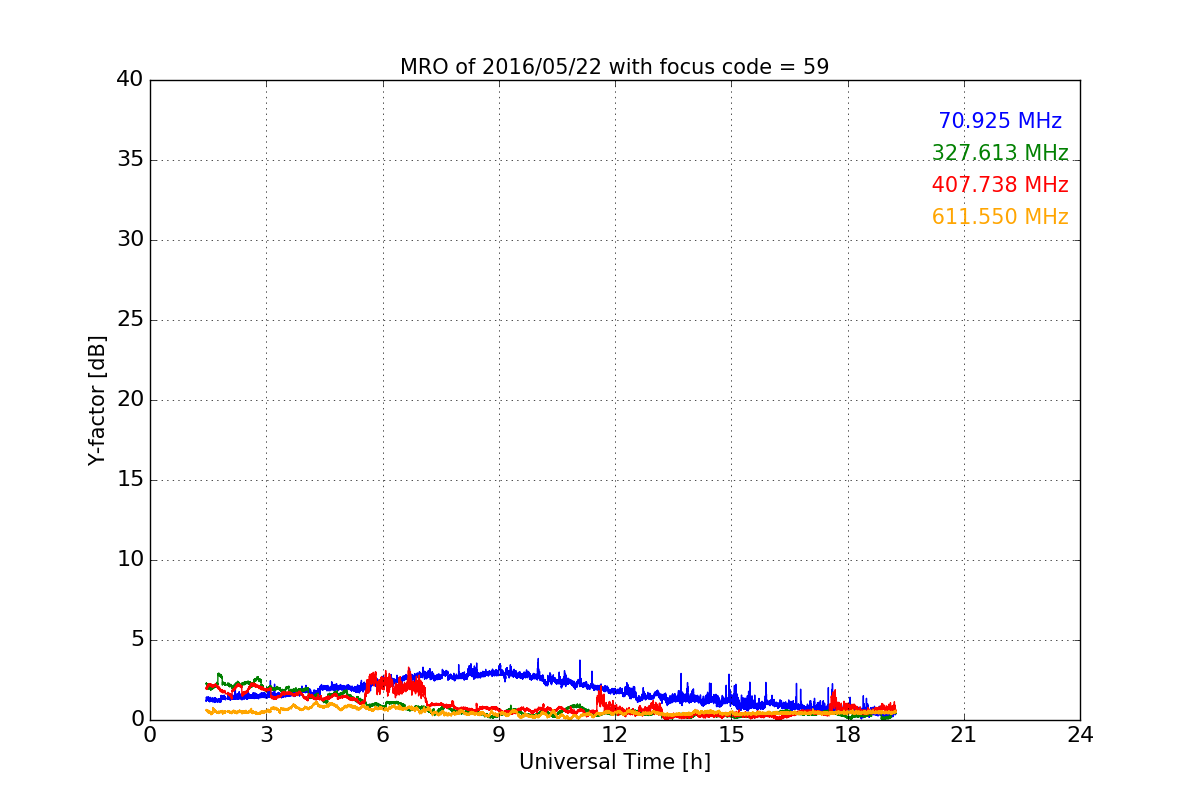Click the 'Y-factor [dB]' axis label
1200x800 pixels.
[x=97, y=400]
